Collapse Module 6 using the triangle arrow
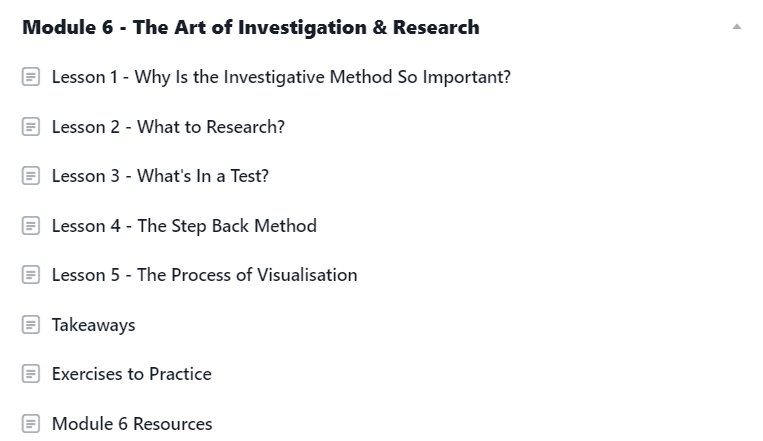Viewport: 763px width, 441px height. point(737,27)
